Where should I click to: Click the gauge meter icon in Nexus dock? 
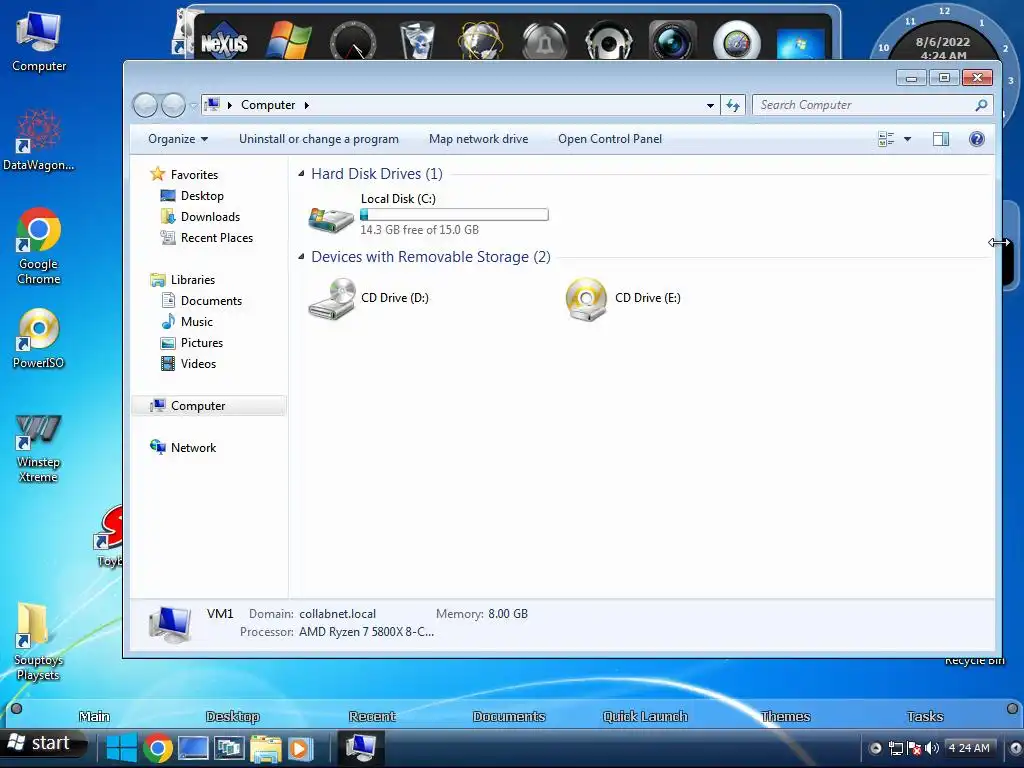coord(737,41)
